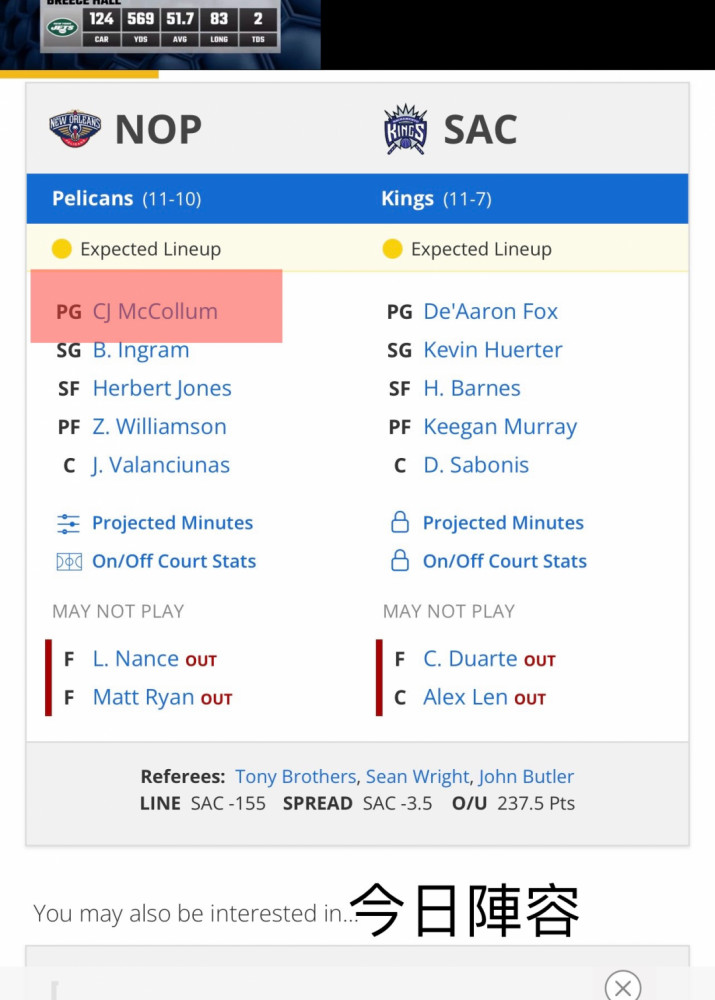Click the NOP team abbreviation heading
This screenshot has height=1000, width=715.
pos(158,129)
